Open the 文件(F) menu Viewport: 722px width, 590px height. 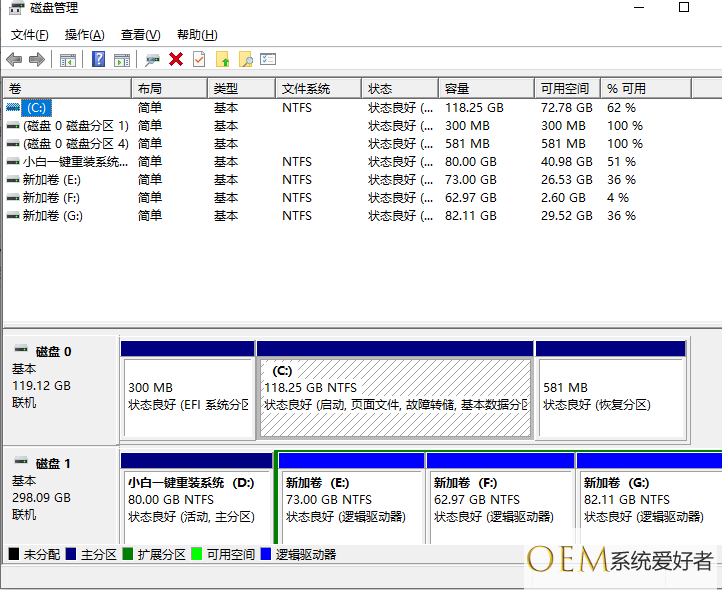pos(30,35)
